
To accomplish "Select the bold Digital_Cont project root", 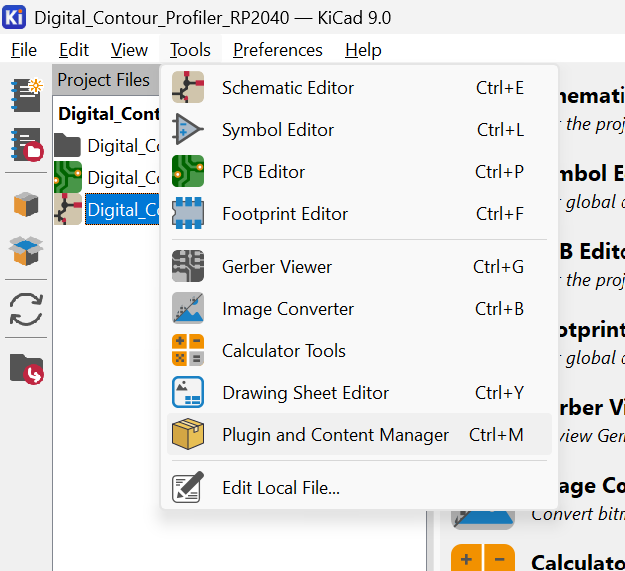I will click(108, 114).
